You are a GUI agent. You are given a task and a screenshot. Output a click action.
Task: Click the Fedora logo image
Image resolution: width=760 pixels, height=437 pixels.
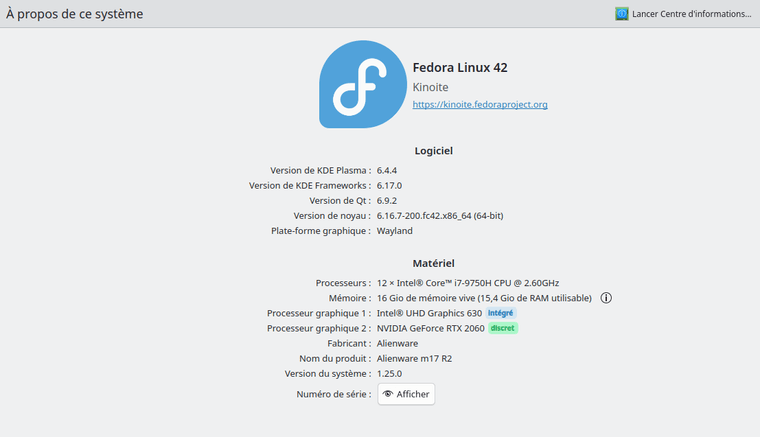click(x=363, y=84)
